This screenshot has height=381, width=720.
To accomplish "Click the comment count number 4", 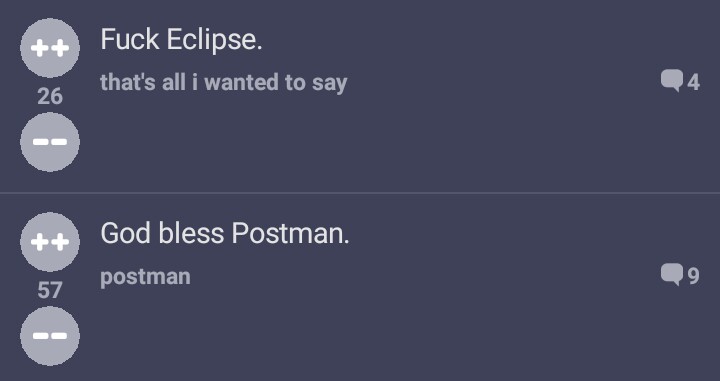I will [x=693, y=83].
